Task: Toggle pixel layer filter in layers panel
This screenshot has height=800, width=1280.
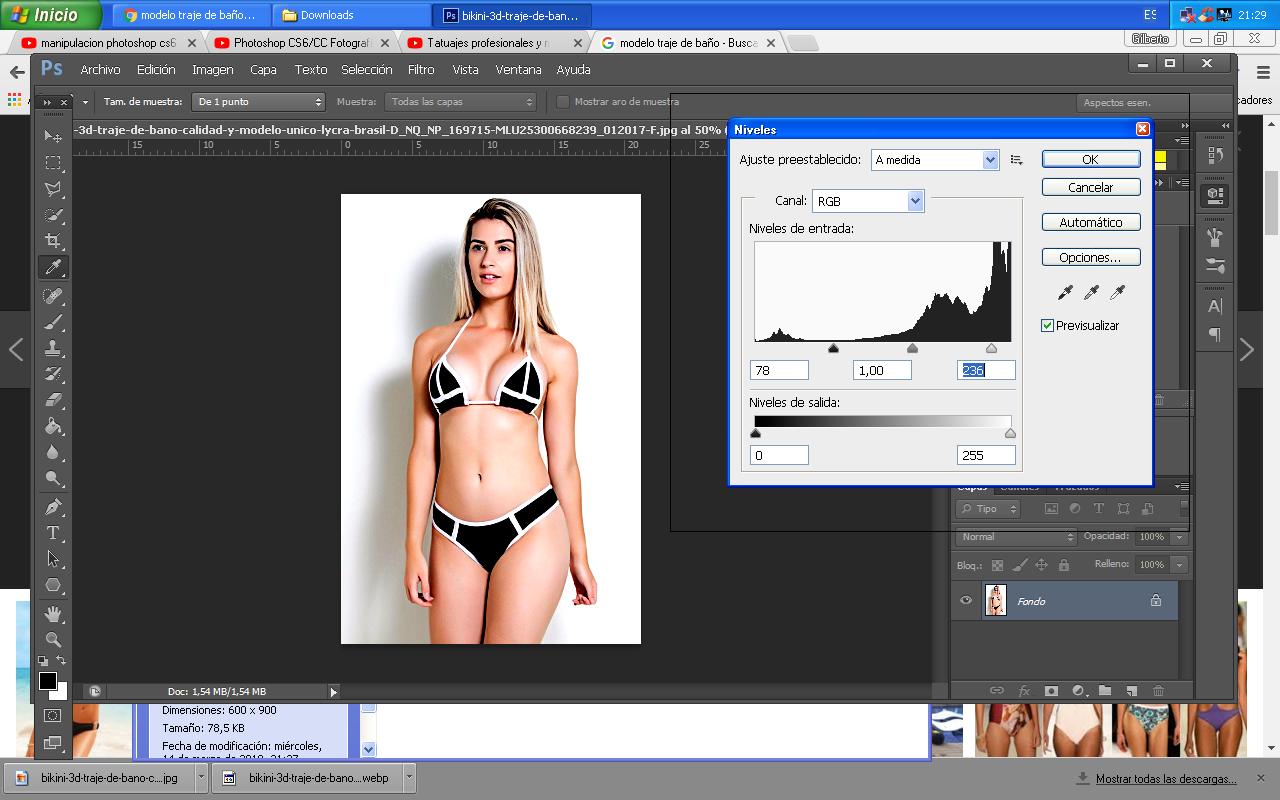Action: pyautogui.click(x=1051, y=509)
